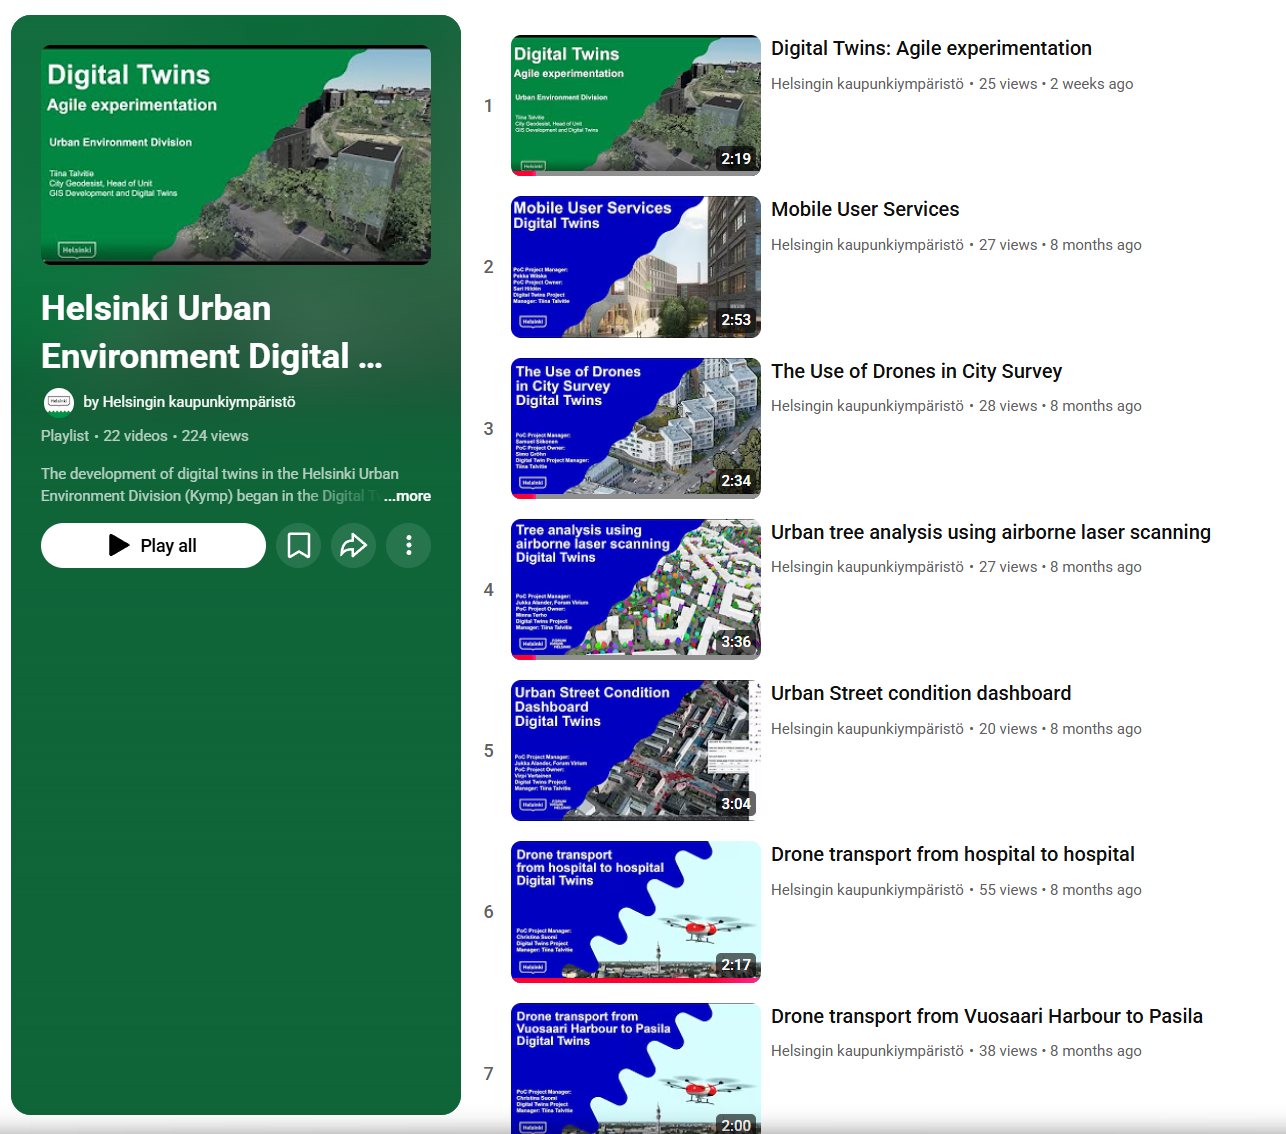This screenshot has width=1286, height=1134.
Task: Open the Digital Twins: Agile experimentation video title
Action: (x=930, y=48)
